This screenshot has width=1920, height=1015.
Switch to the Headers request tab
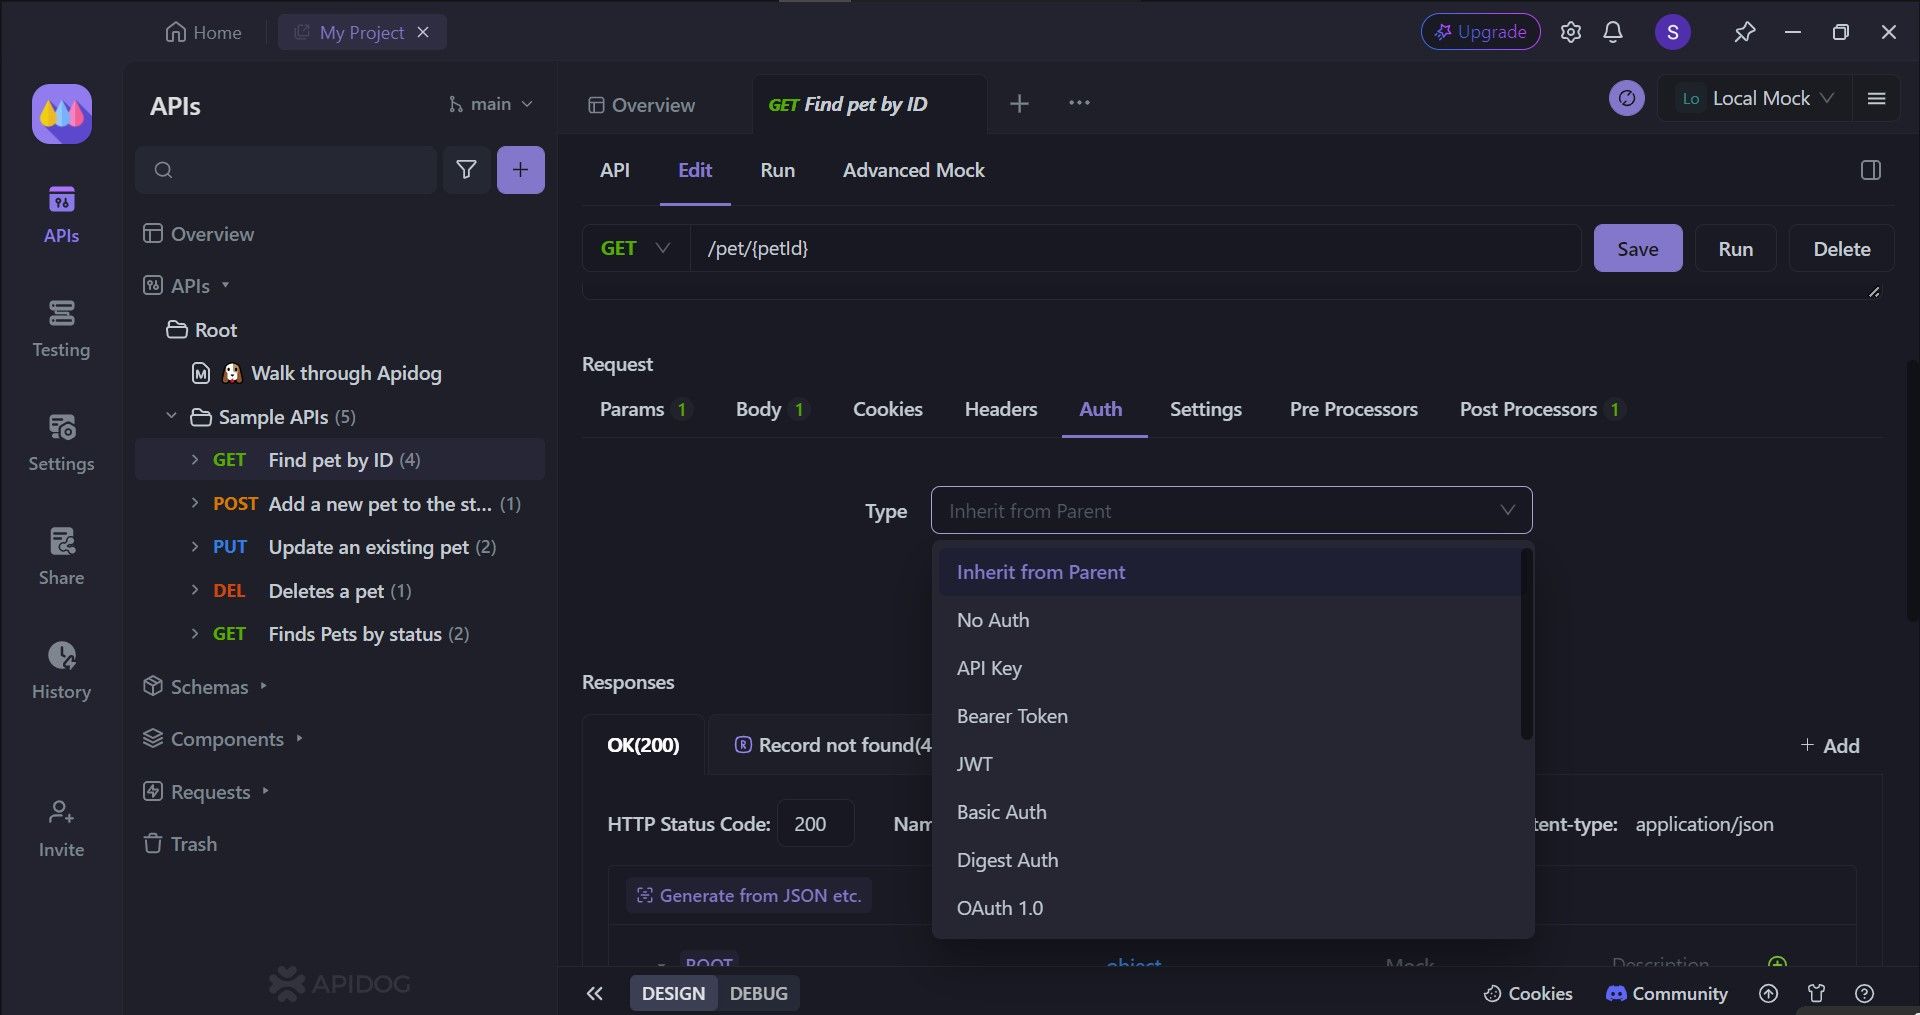[x=1000, y=409]
